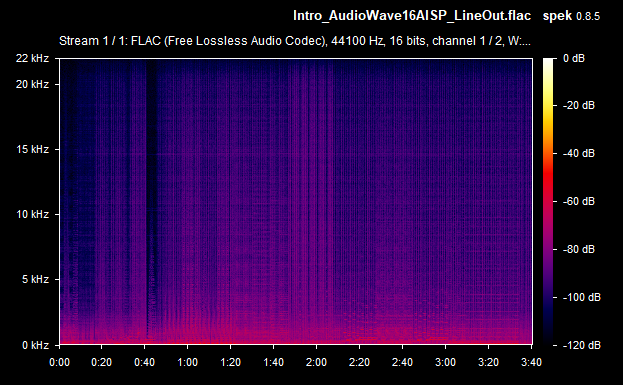
Task: Click the 0 kHz frequency axis label
Action: tap(35, 345)
